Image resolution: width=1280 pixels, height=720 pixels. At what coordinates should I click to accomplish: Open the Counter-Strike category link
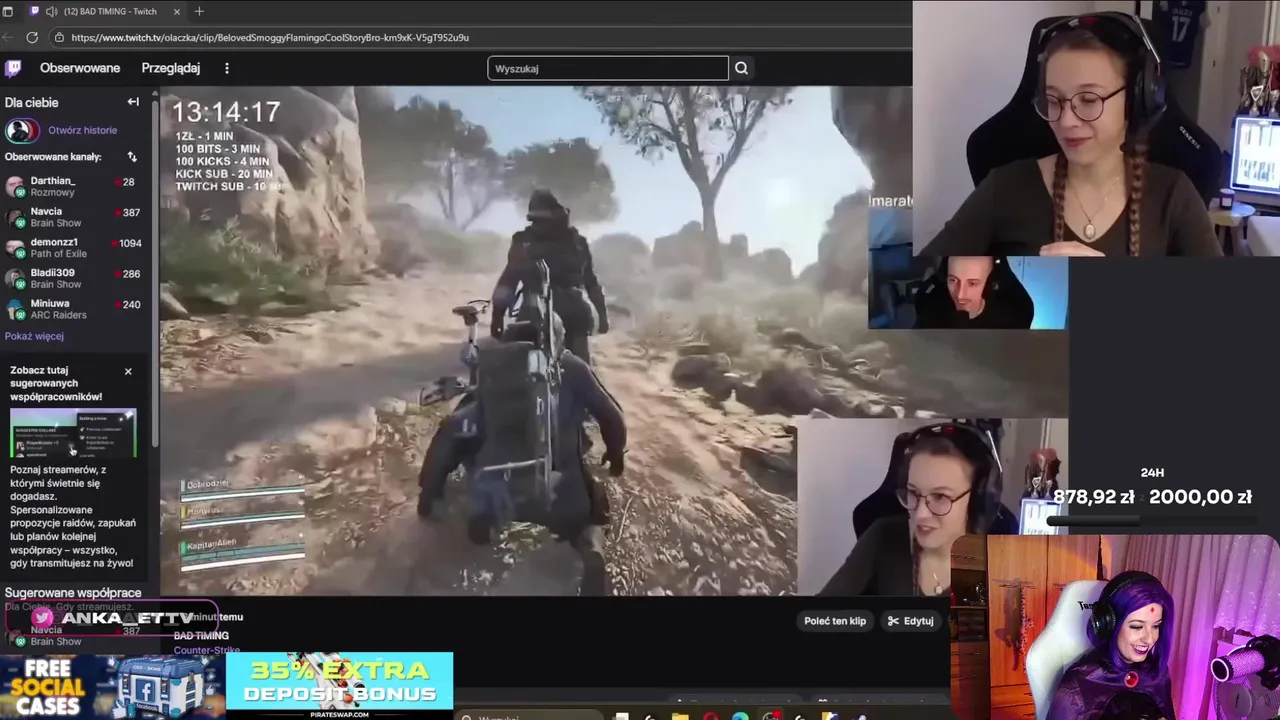click(207, 650)
